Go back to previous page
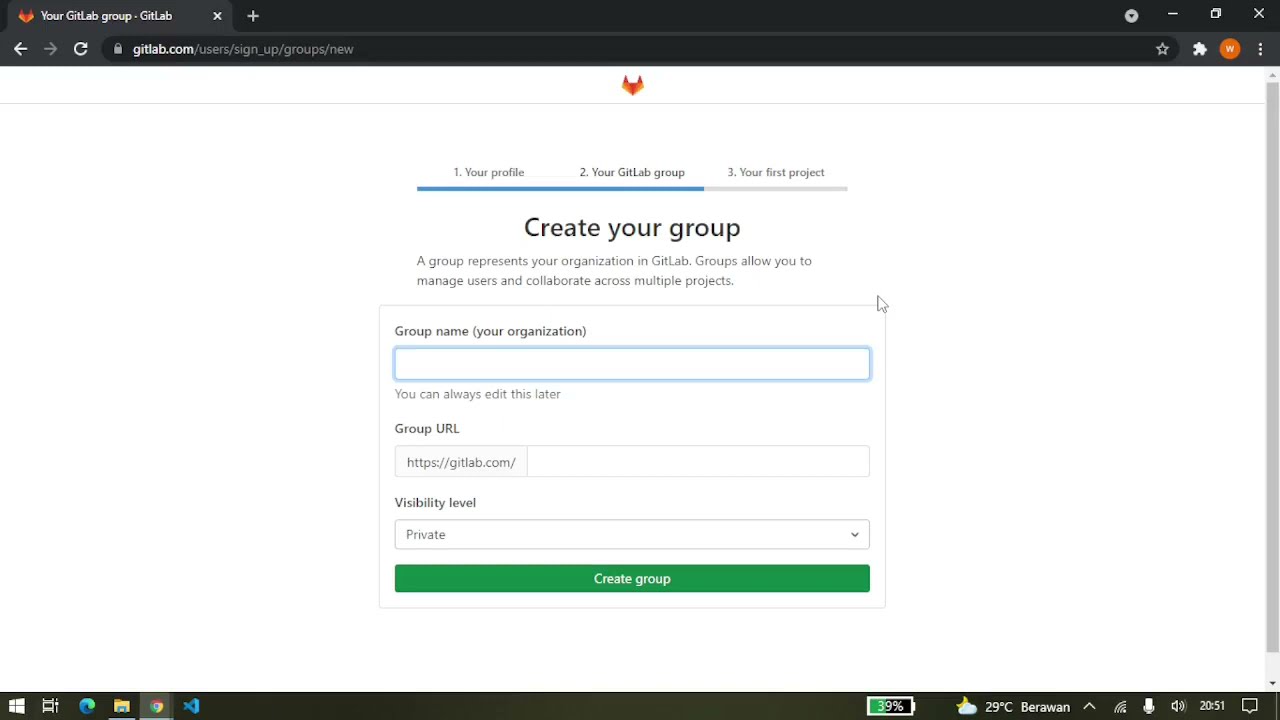The image size is (1280, 720). (x=20, y=49)
